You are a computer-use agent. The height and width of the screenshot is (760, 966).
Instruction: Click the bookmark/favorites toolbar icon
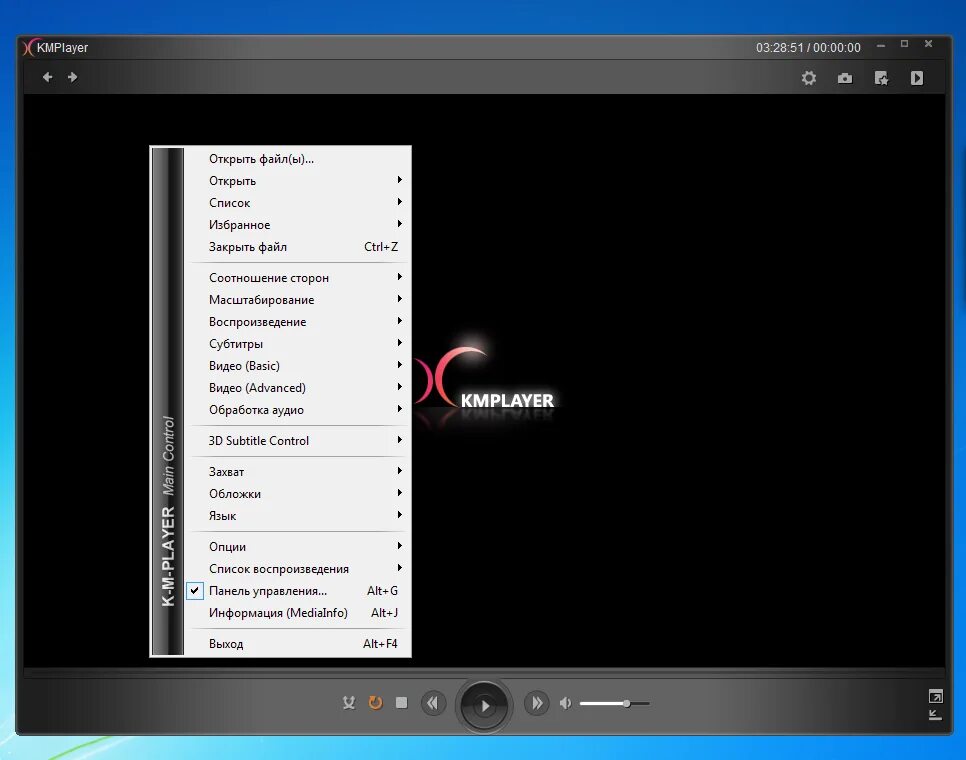[881, 77]
